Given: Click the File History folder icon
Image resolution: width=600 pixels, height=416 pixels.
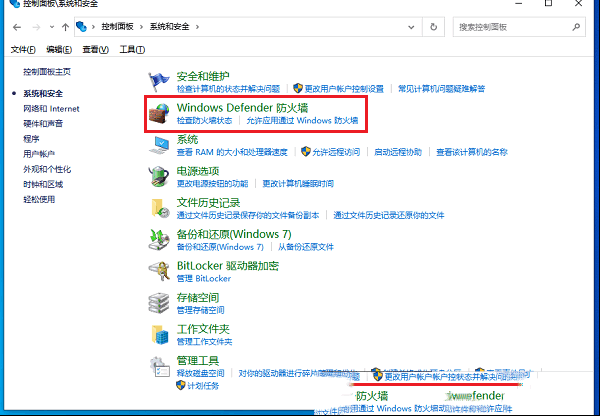Looking at the screenshot, I should coord(160,209).
